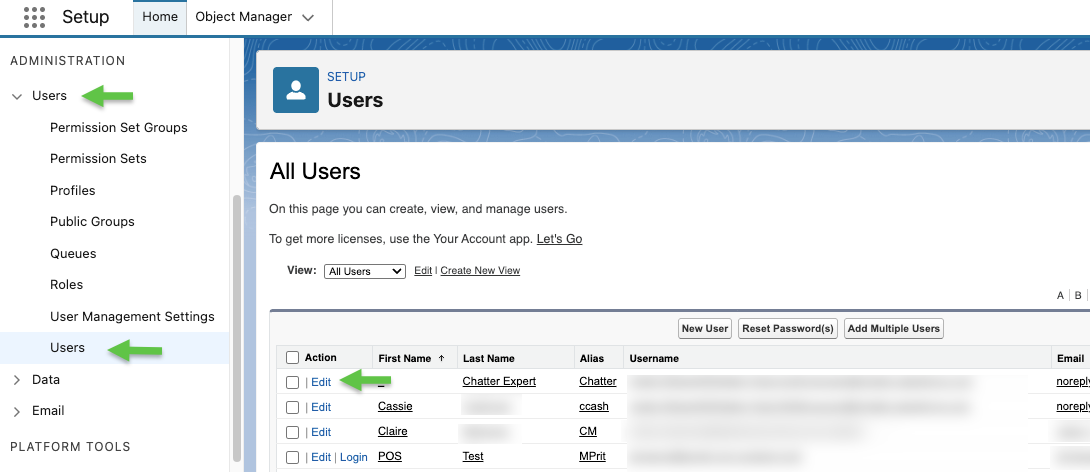This screenshot has width=1090, height=472.
Task: Open Profiles in the sidebar
Action: pyautogui.click(x=72, y=190)
